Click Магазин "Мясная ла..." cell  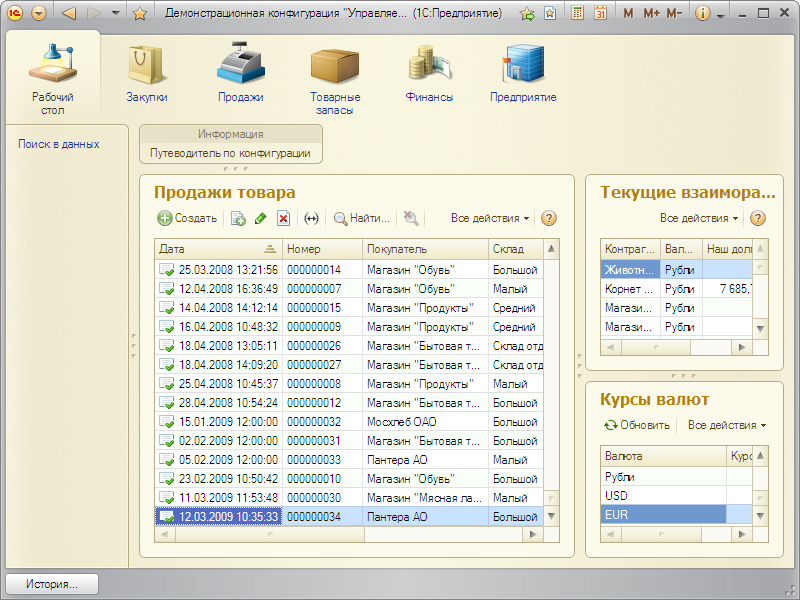(426, 497)
